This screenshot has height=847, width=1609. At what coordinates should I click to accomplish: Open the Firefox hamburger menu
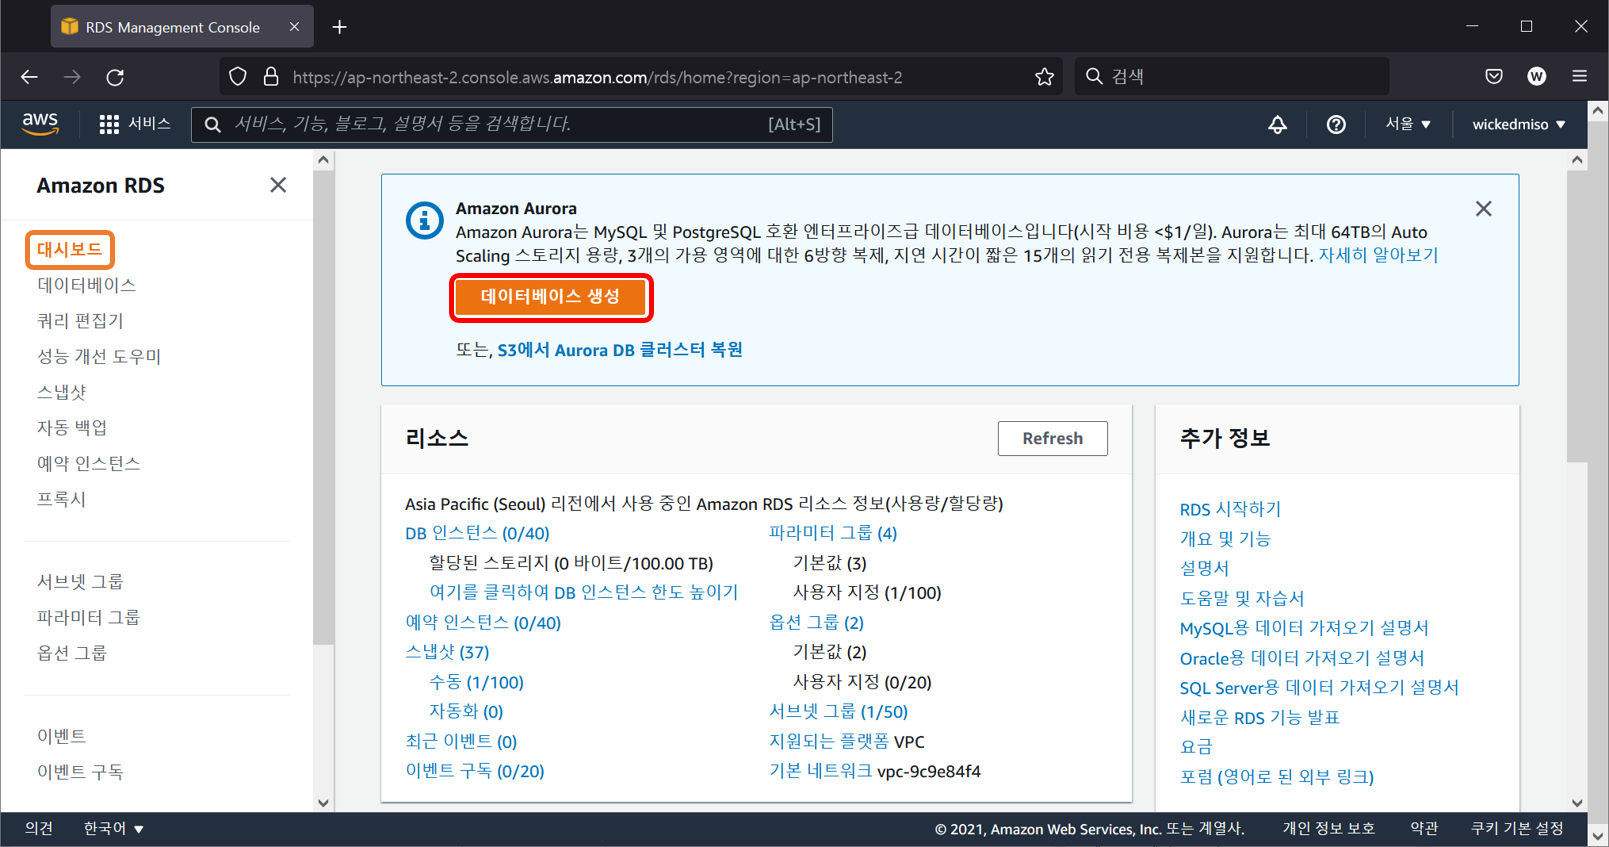[x=1580, y=77]
